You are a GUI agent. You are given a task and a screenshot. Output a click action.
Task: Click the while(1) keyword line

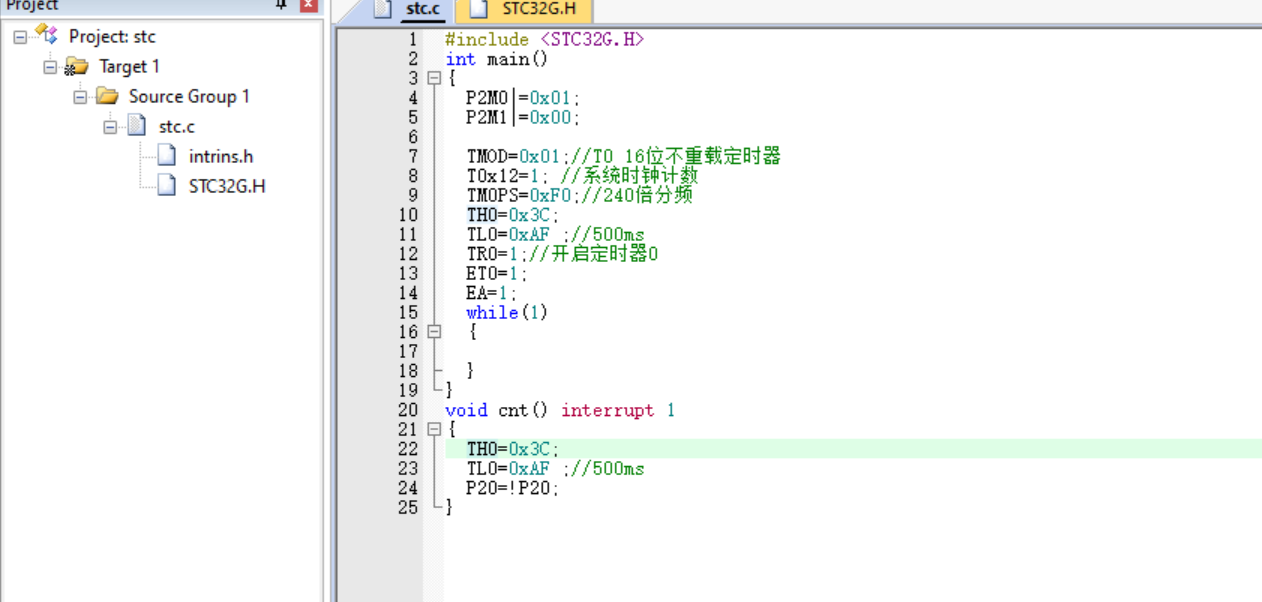[507, 312]
